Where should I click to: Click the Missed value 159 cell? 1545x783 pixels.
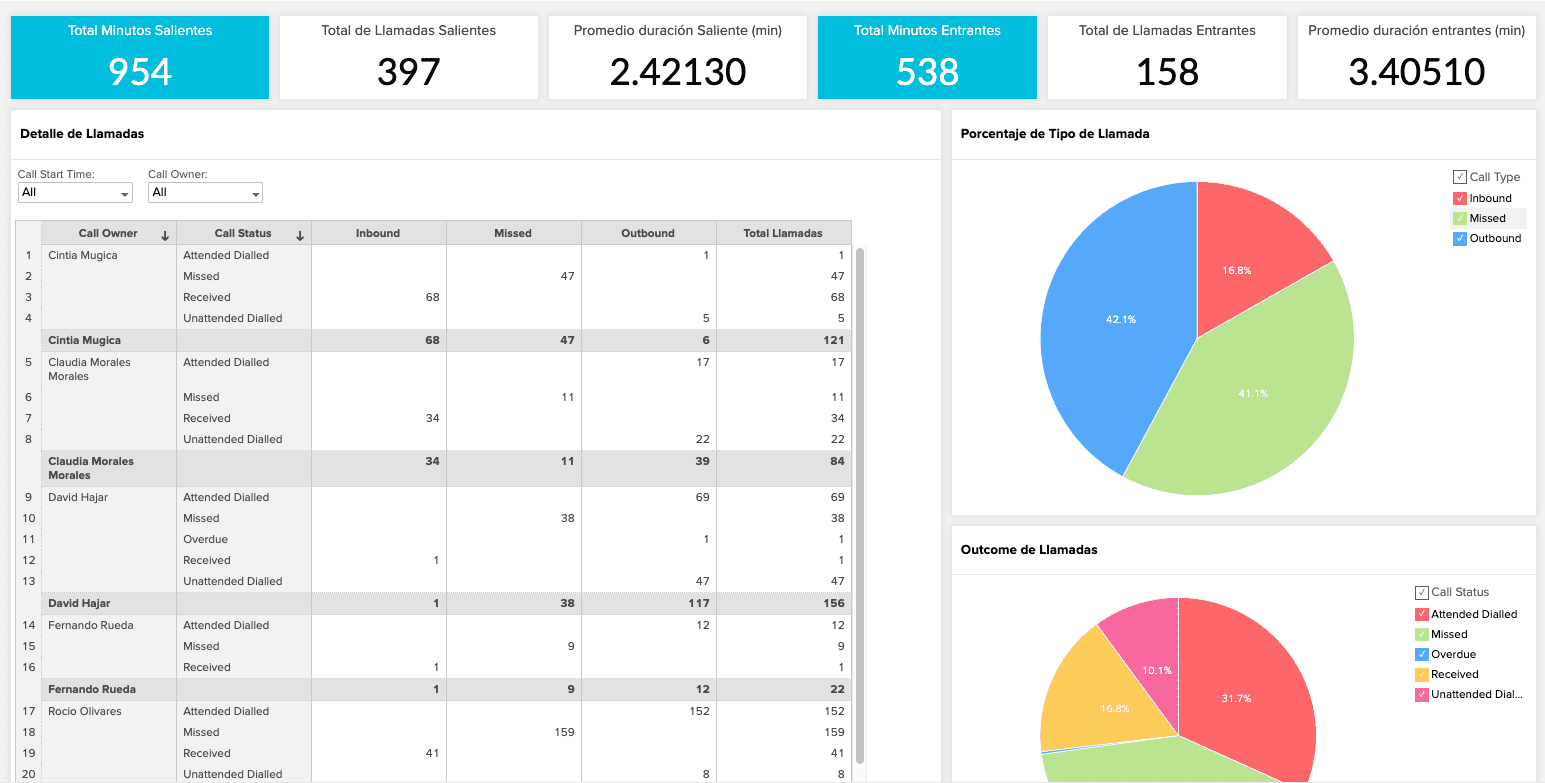click(513, 732)
